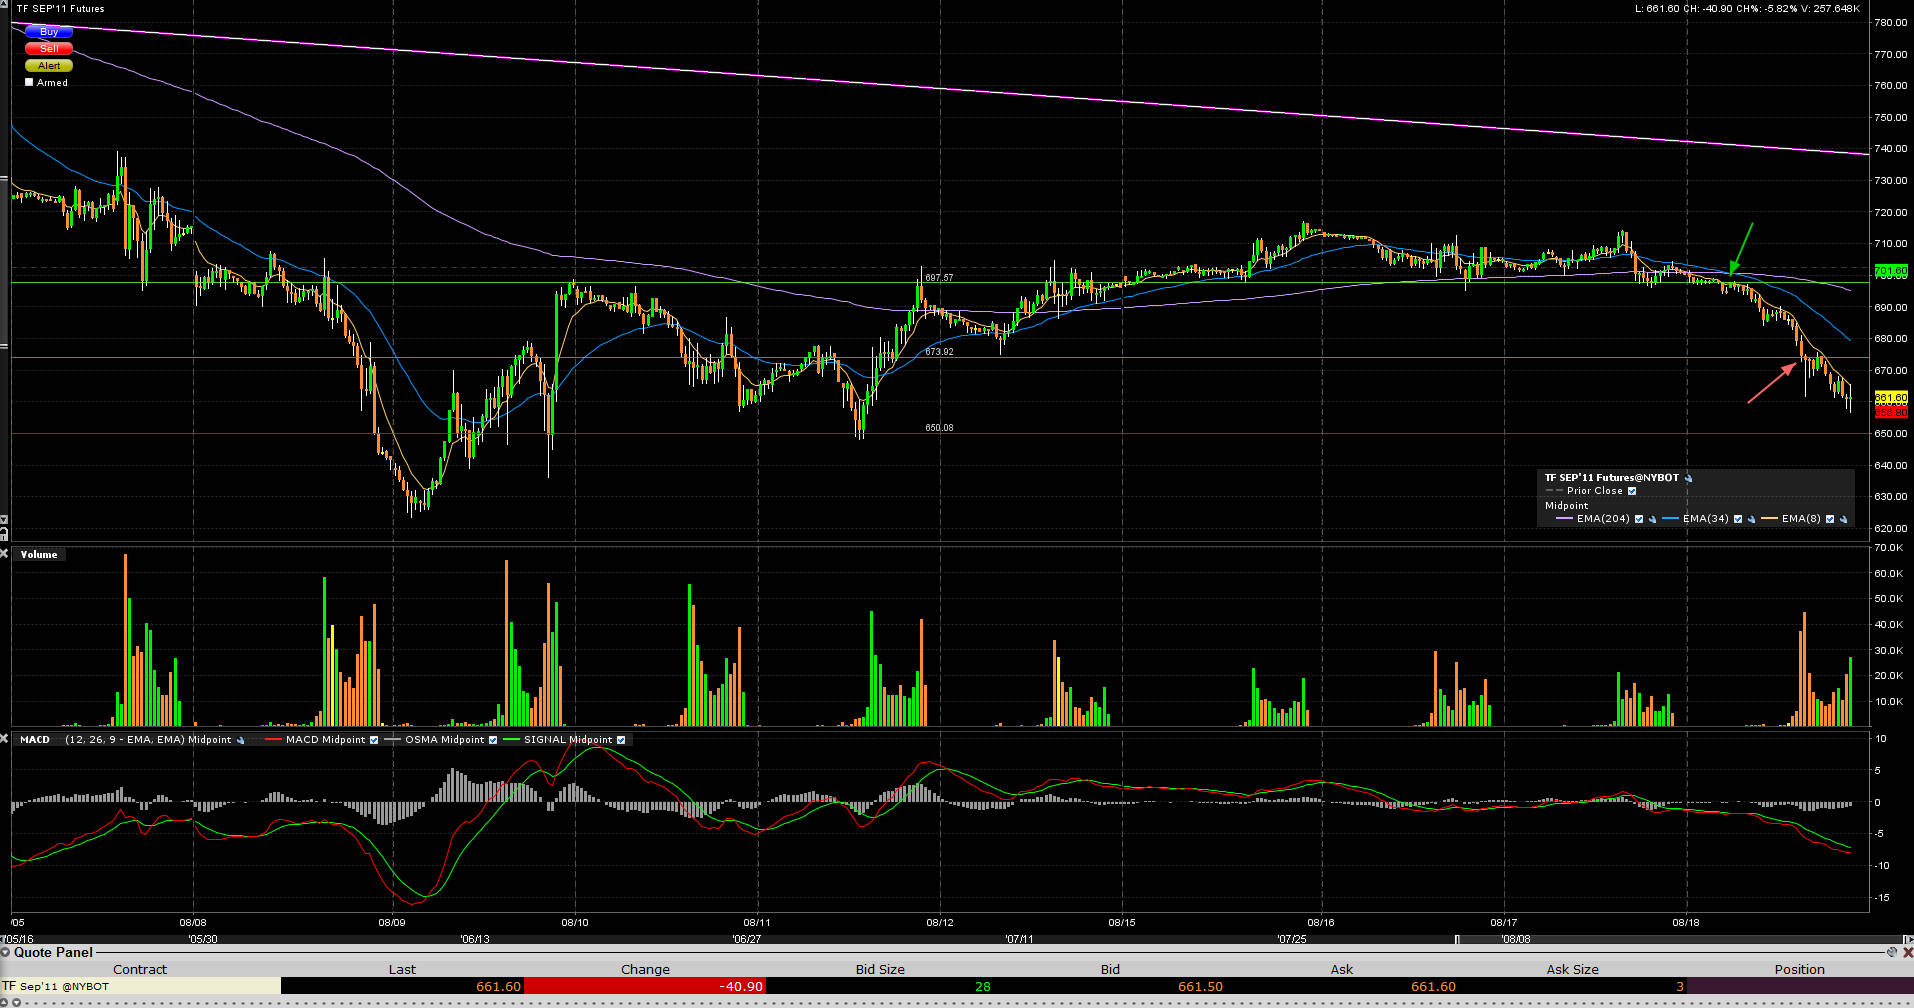Click the Position column header
Image resolution: width=1914 pixels, height=1008 pixels.
pyautogui.click(x=1800, y=969)
